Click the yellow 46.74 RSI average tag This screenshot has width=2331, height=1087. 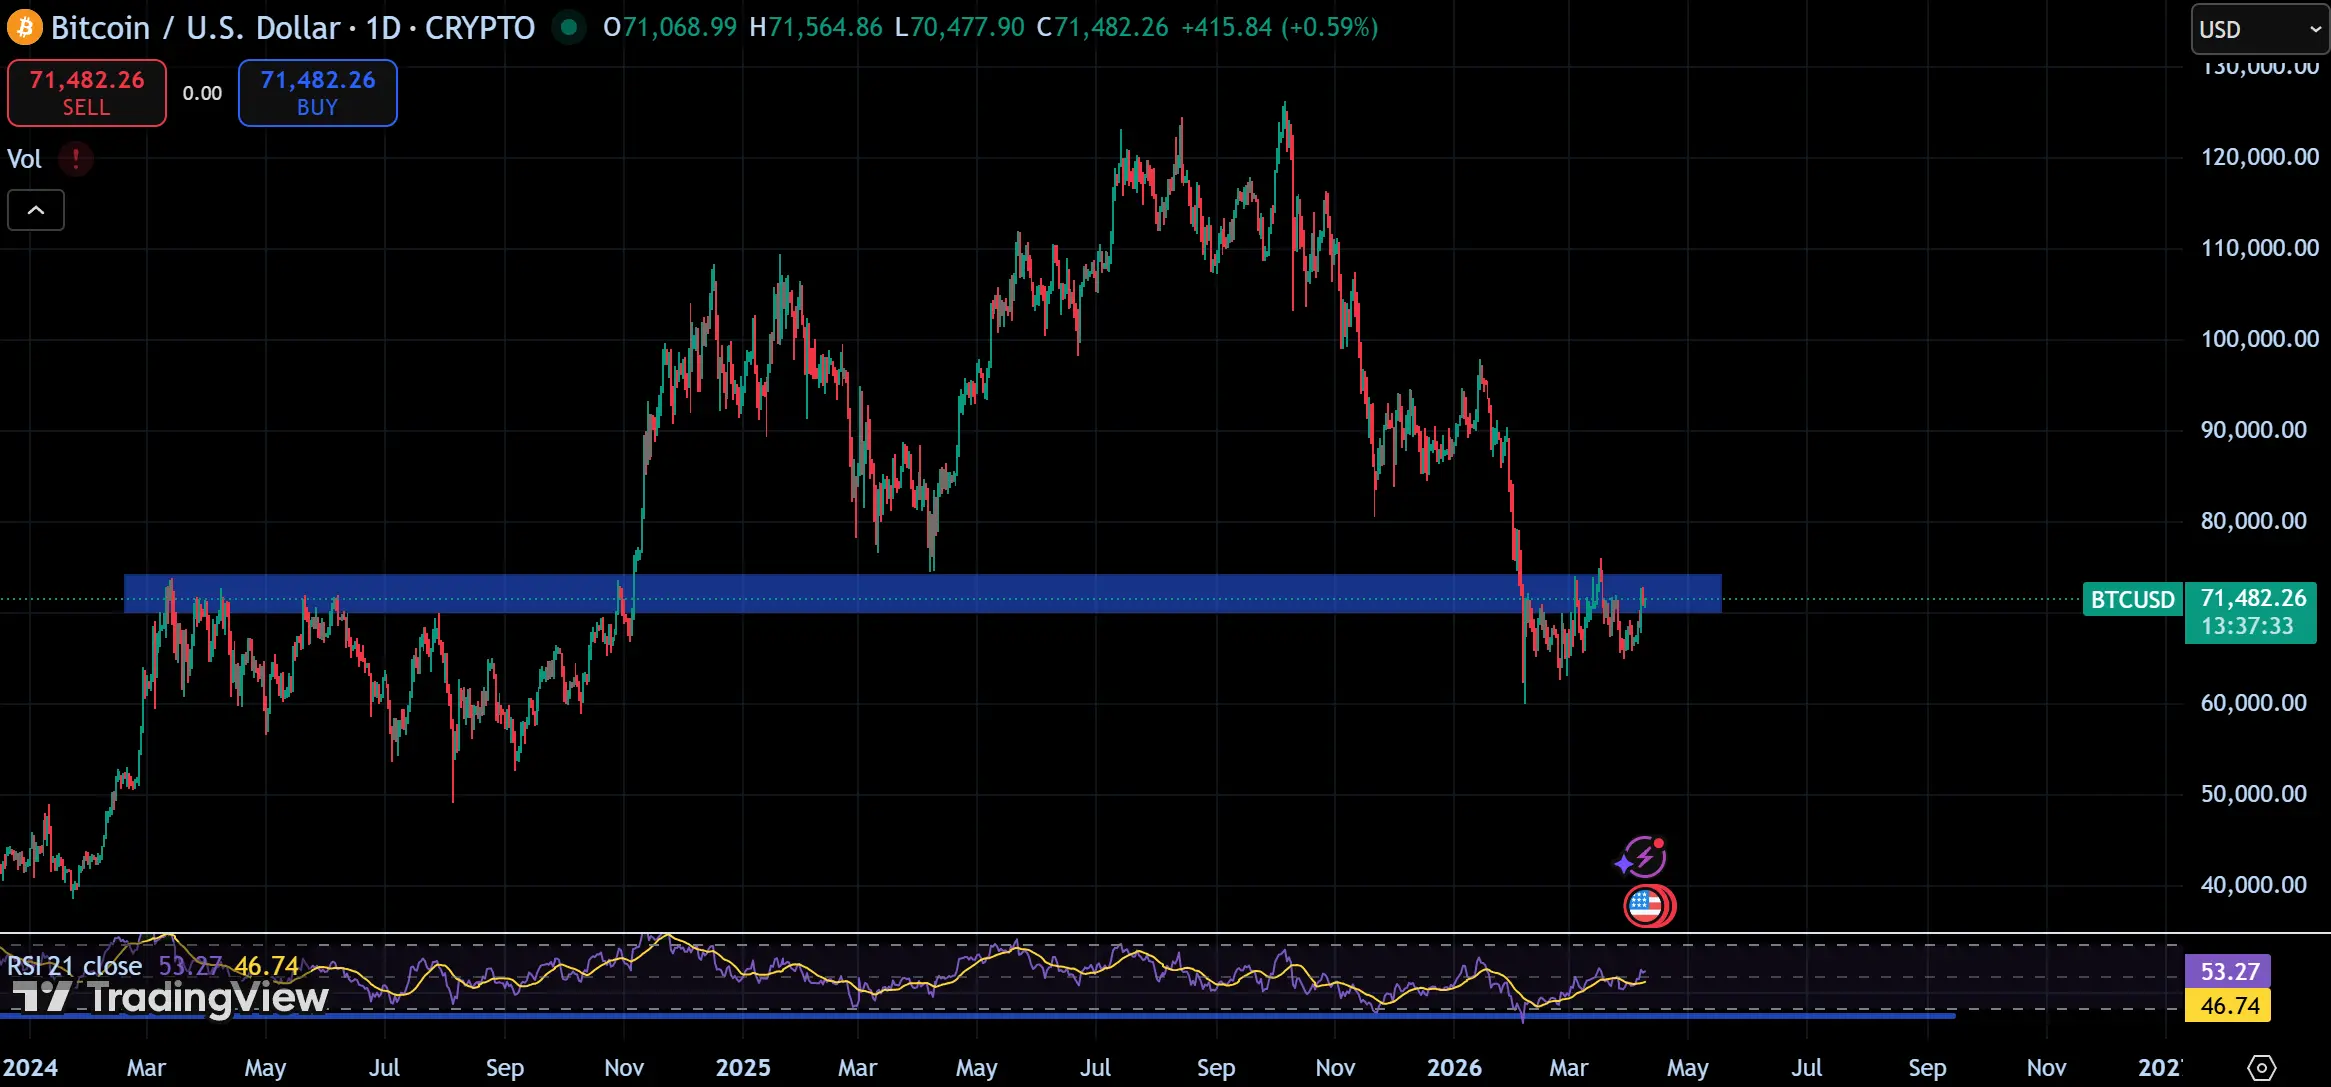point(2228,1005)
